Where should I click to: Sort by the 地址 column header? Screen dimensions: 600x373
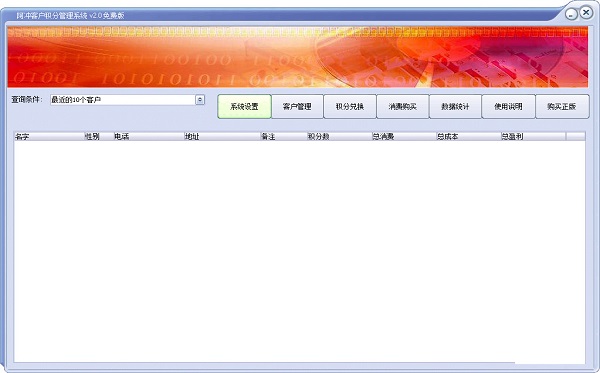222,136
